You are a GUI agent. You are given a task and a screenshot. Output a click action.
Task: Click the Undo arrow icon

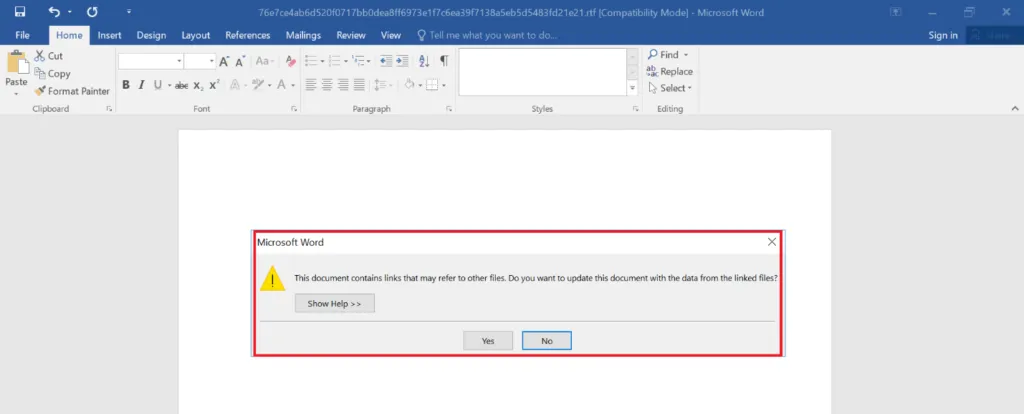coord(54,12)
